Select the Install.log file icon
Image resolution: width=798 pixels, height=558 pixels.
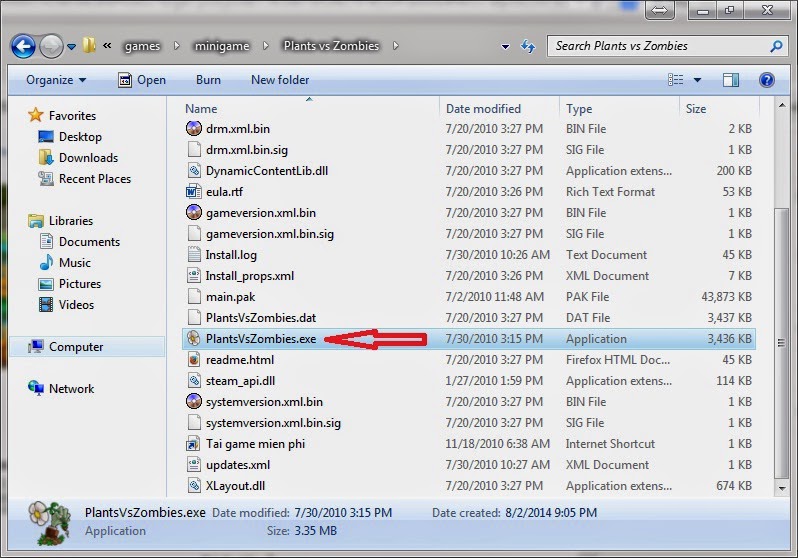194,255
